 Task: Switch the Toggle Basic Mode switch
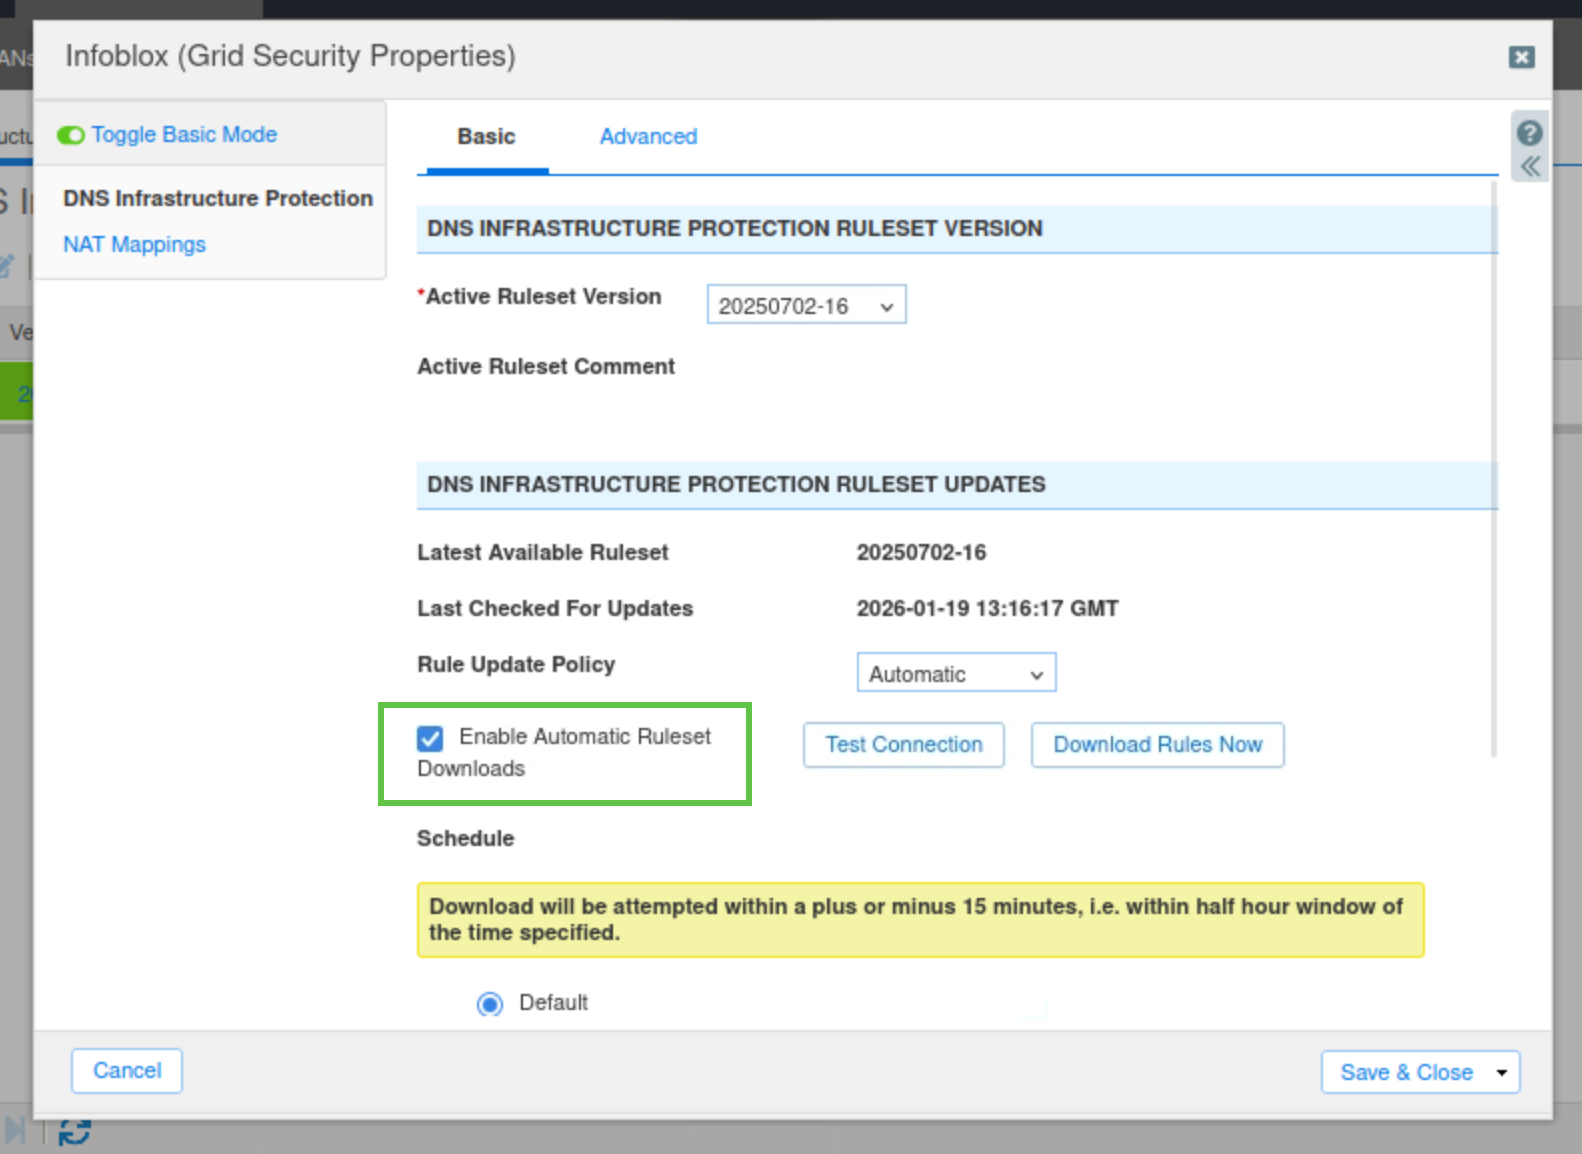(x=71, y=135)
